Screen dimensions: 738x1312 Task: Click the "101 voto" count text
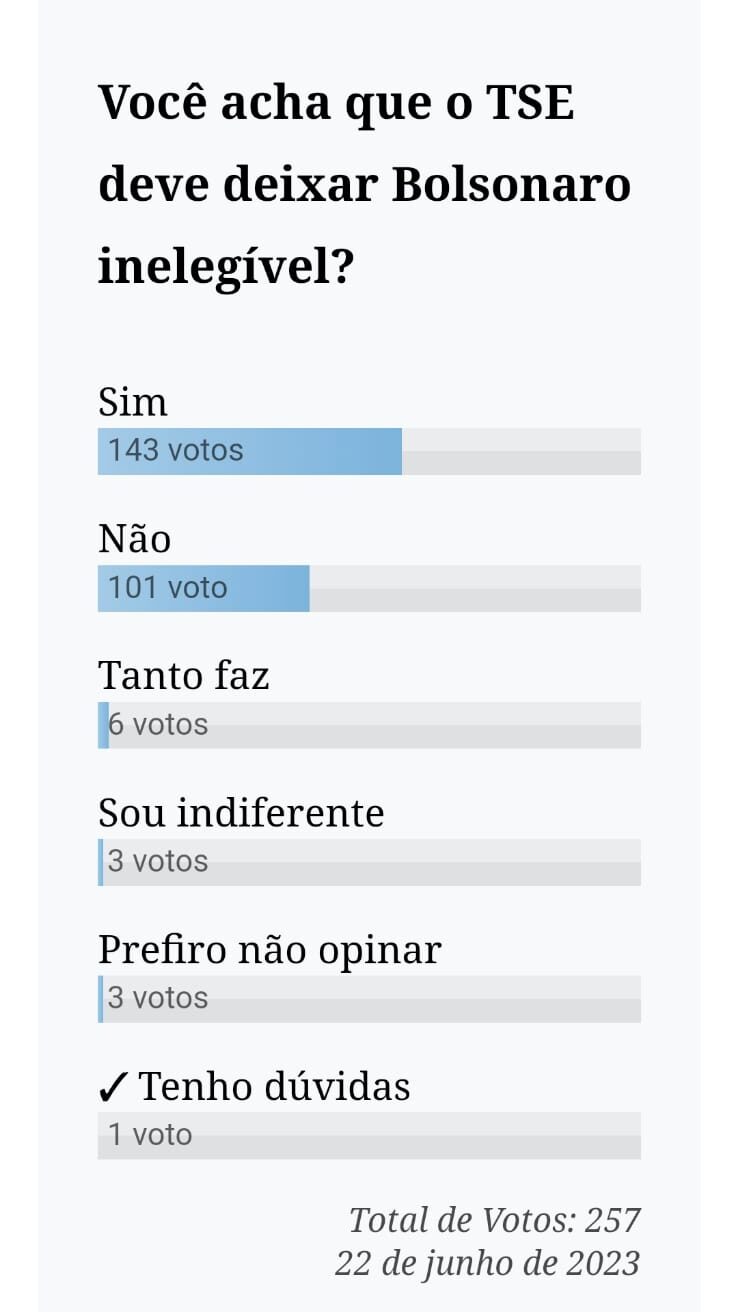[x=167, y=588]
